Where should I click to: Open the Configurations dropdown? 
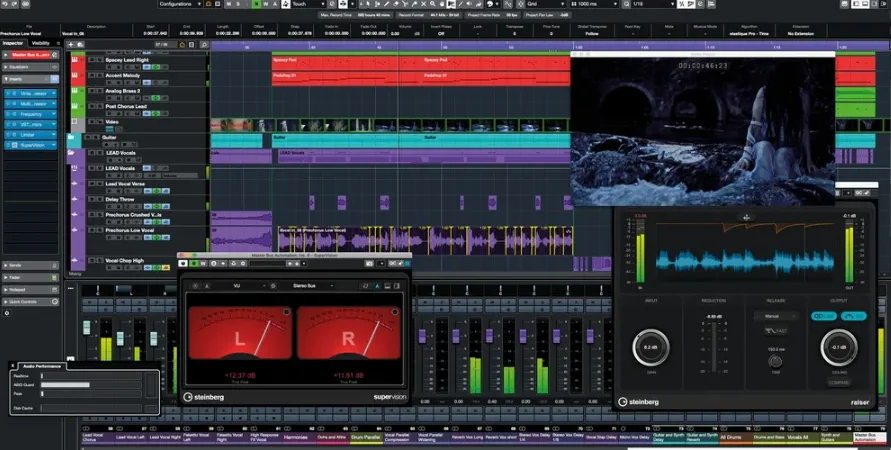(180, 4)
